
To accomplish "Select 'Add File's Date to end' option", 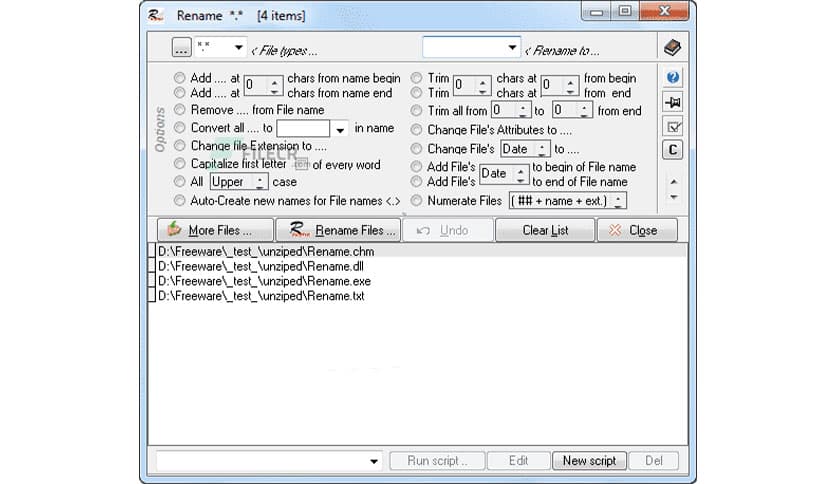I will pos(416,182).
